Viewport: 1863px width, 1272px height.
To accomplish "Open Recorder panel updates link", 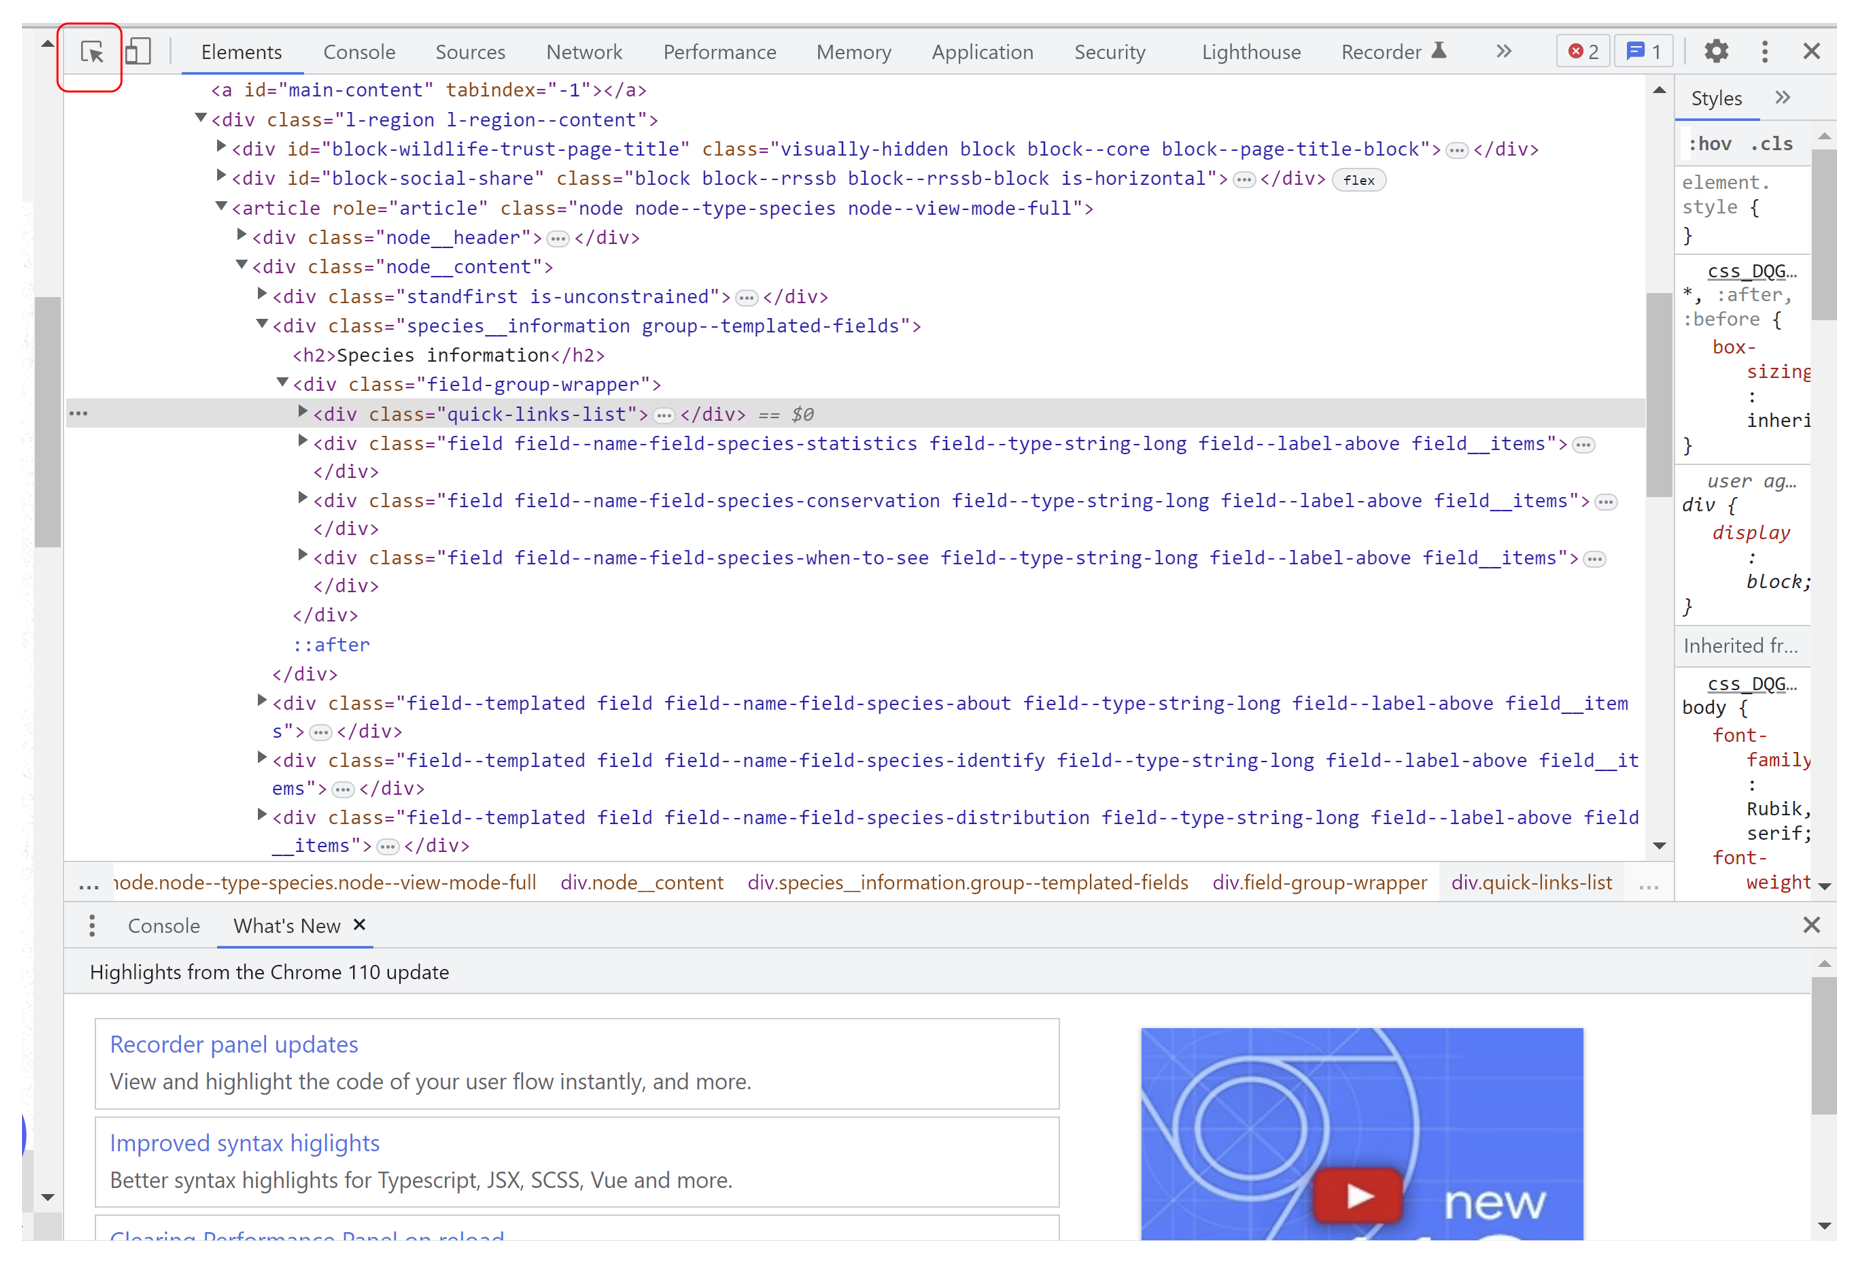I will click(234, 1044).
